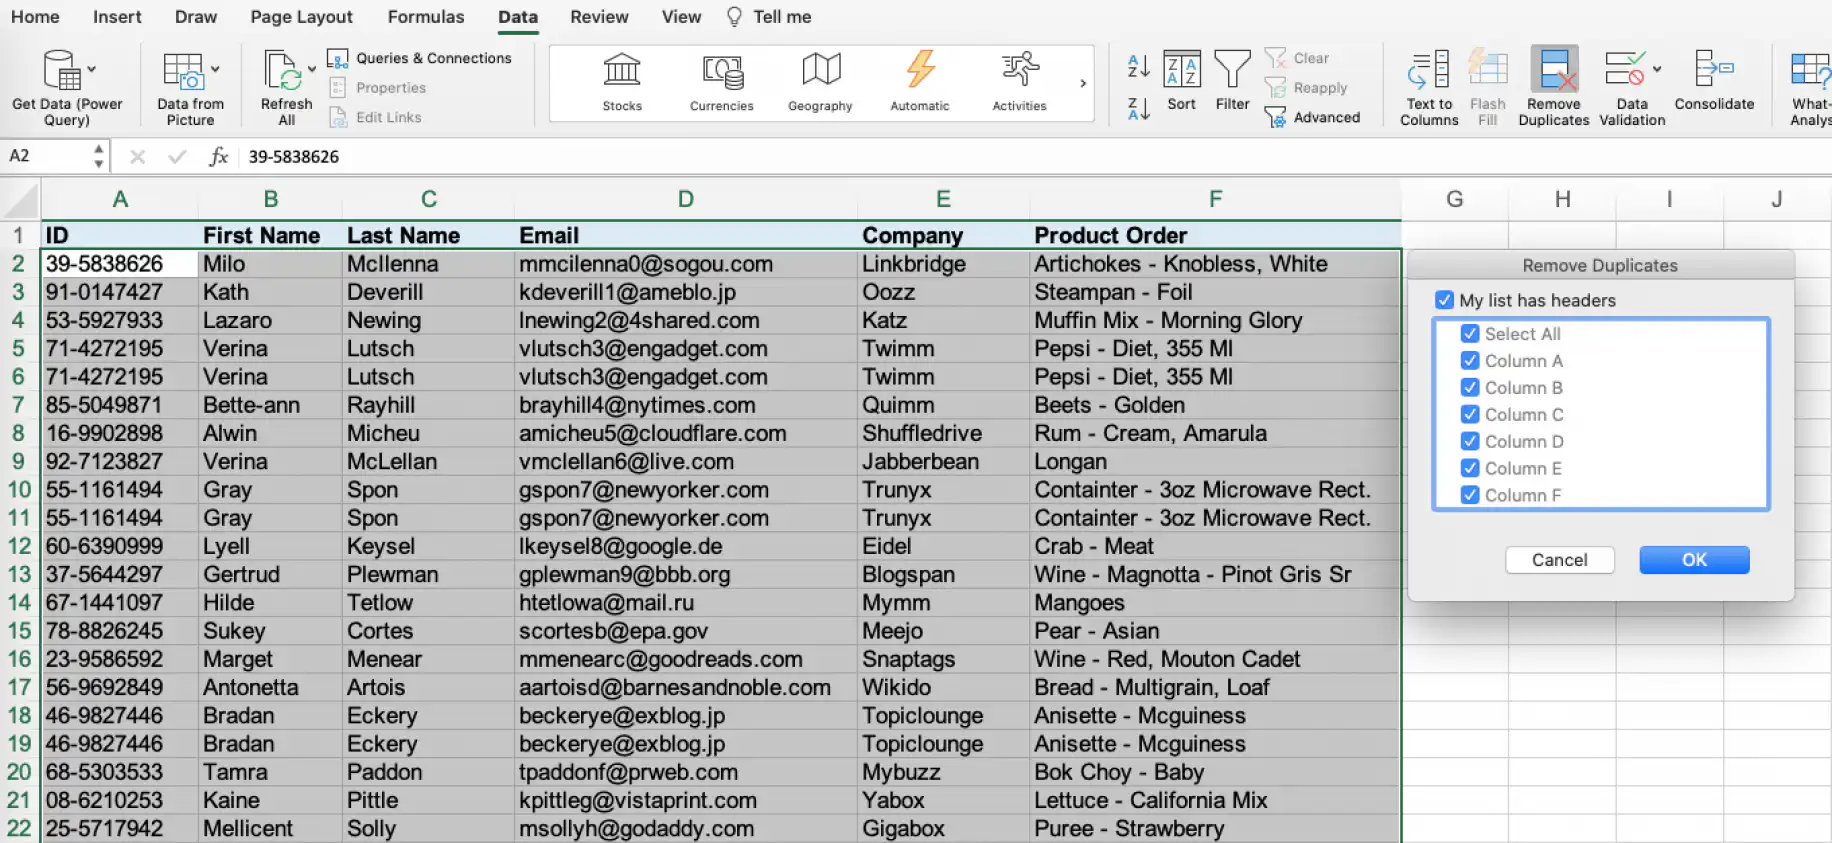Expand the Data from Picture dropdown arrow

click(x=215, y=70)
